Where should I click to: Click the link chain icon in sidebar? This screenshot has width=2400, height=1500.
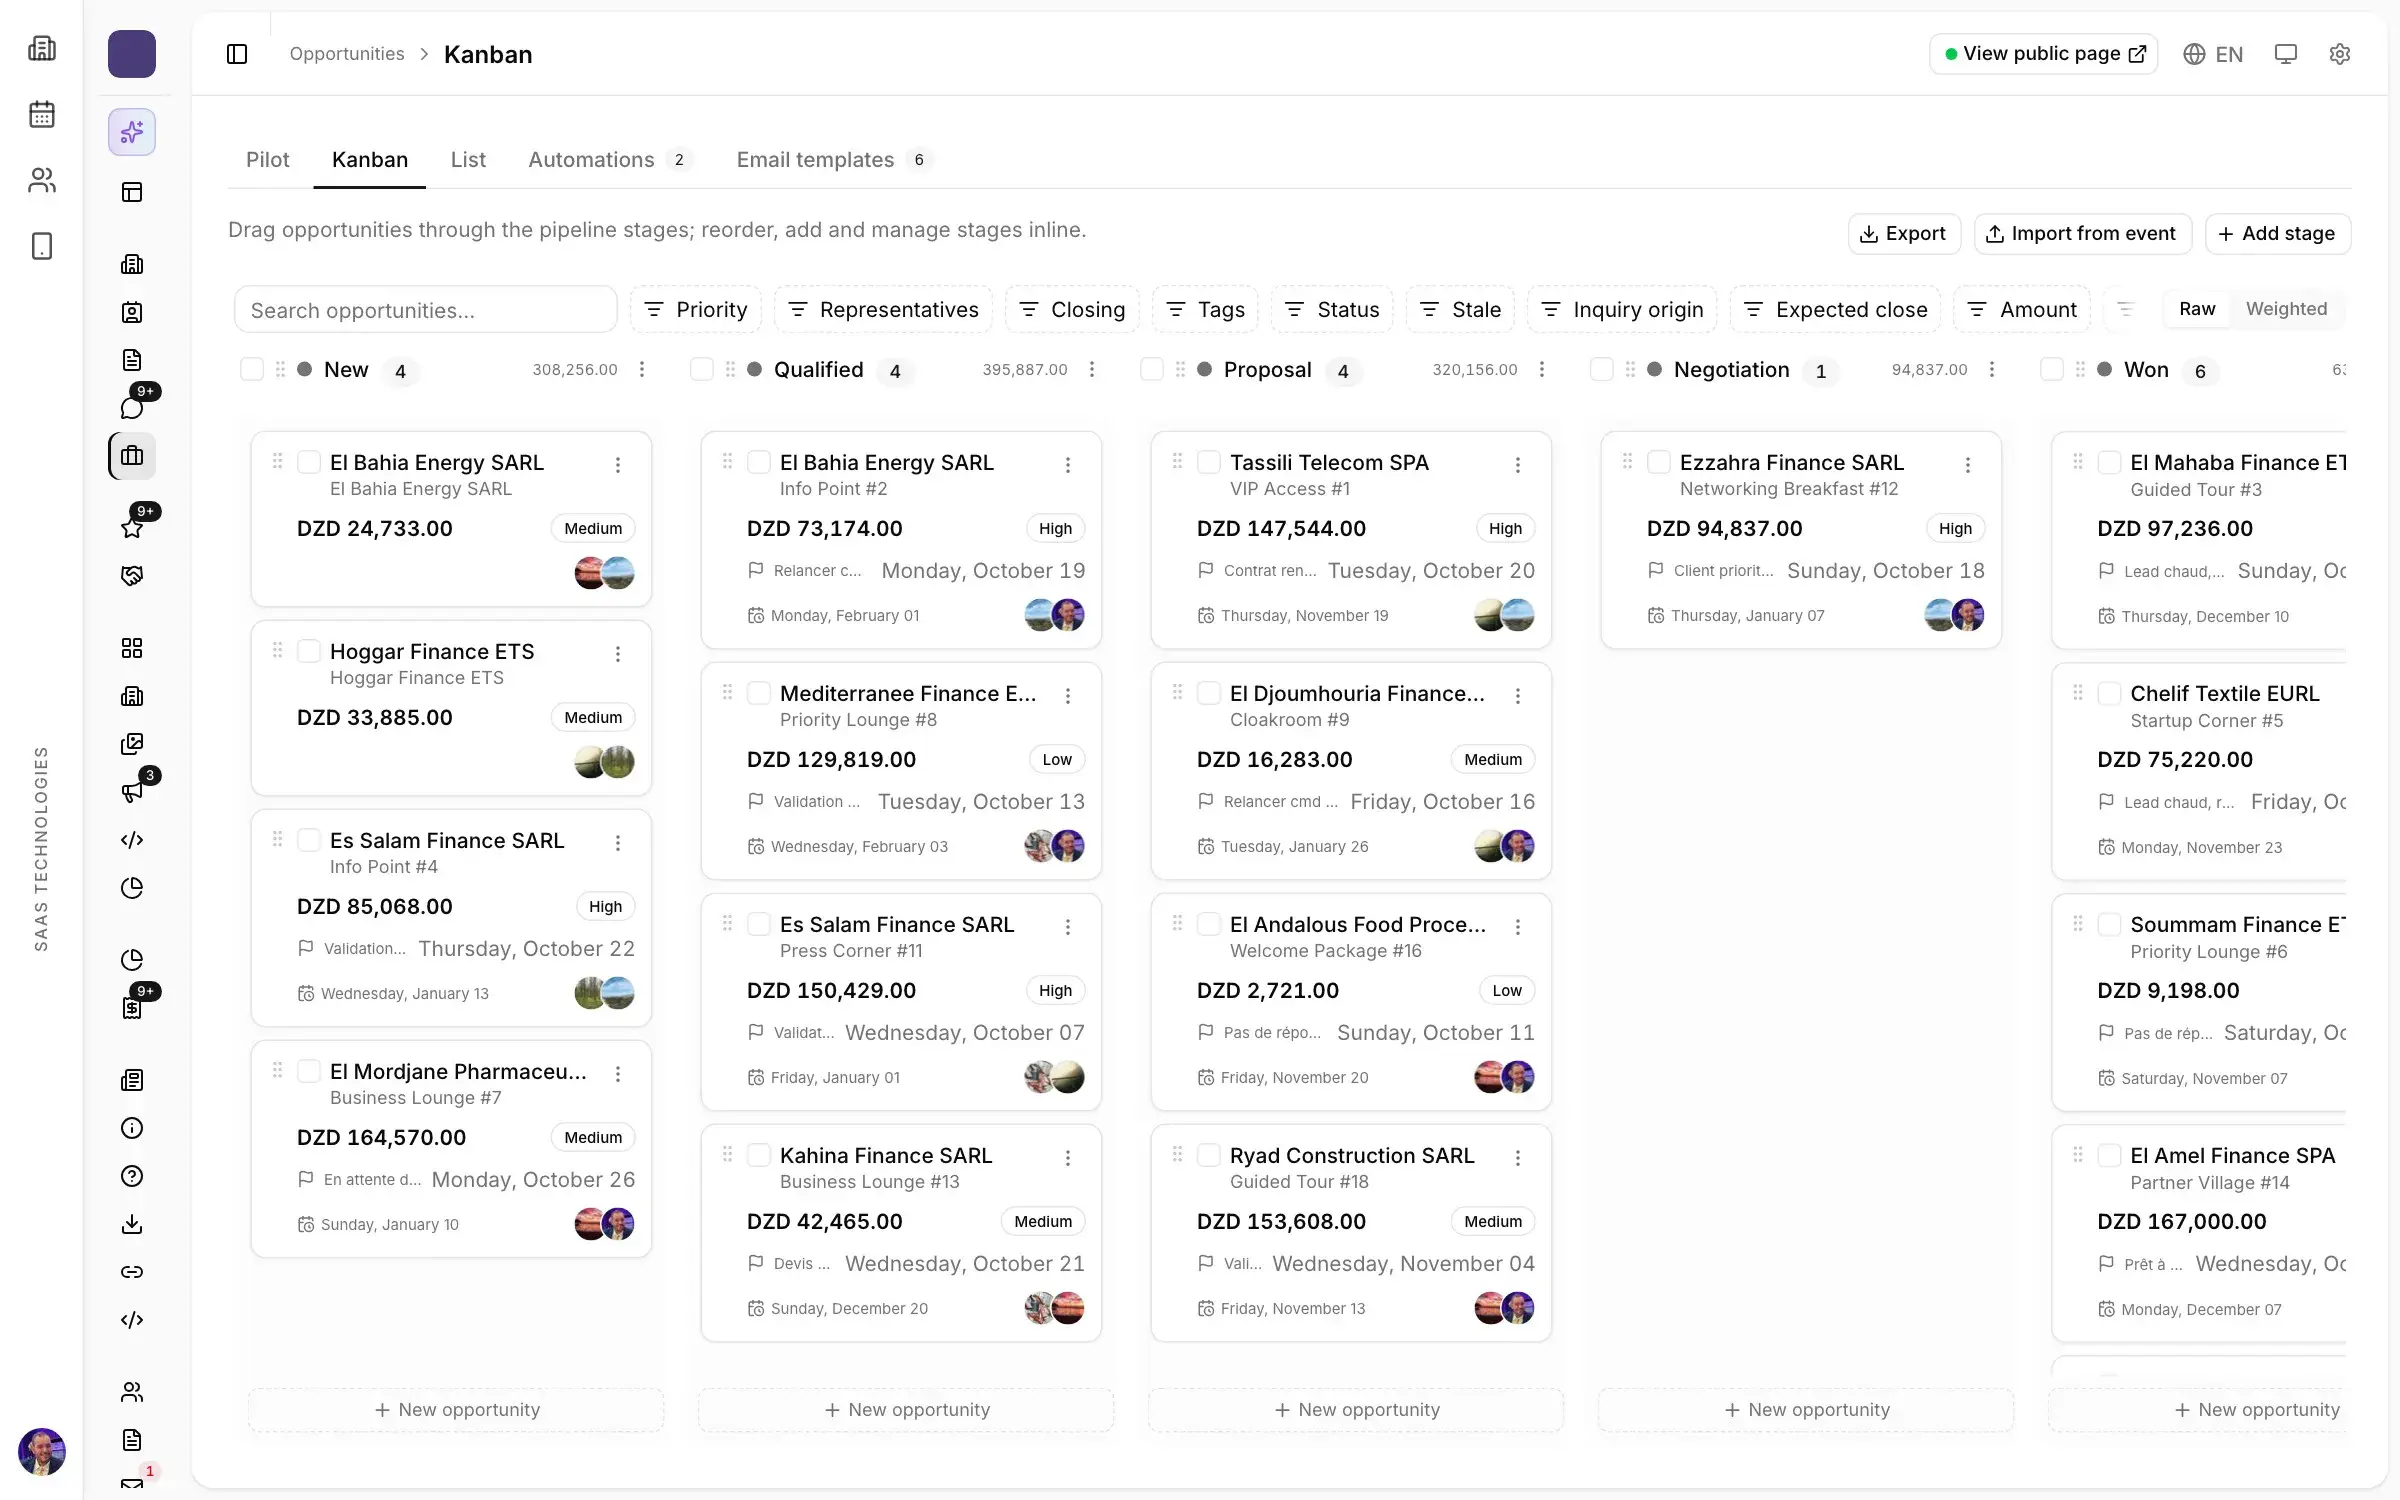click(132, 1272)
